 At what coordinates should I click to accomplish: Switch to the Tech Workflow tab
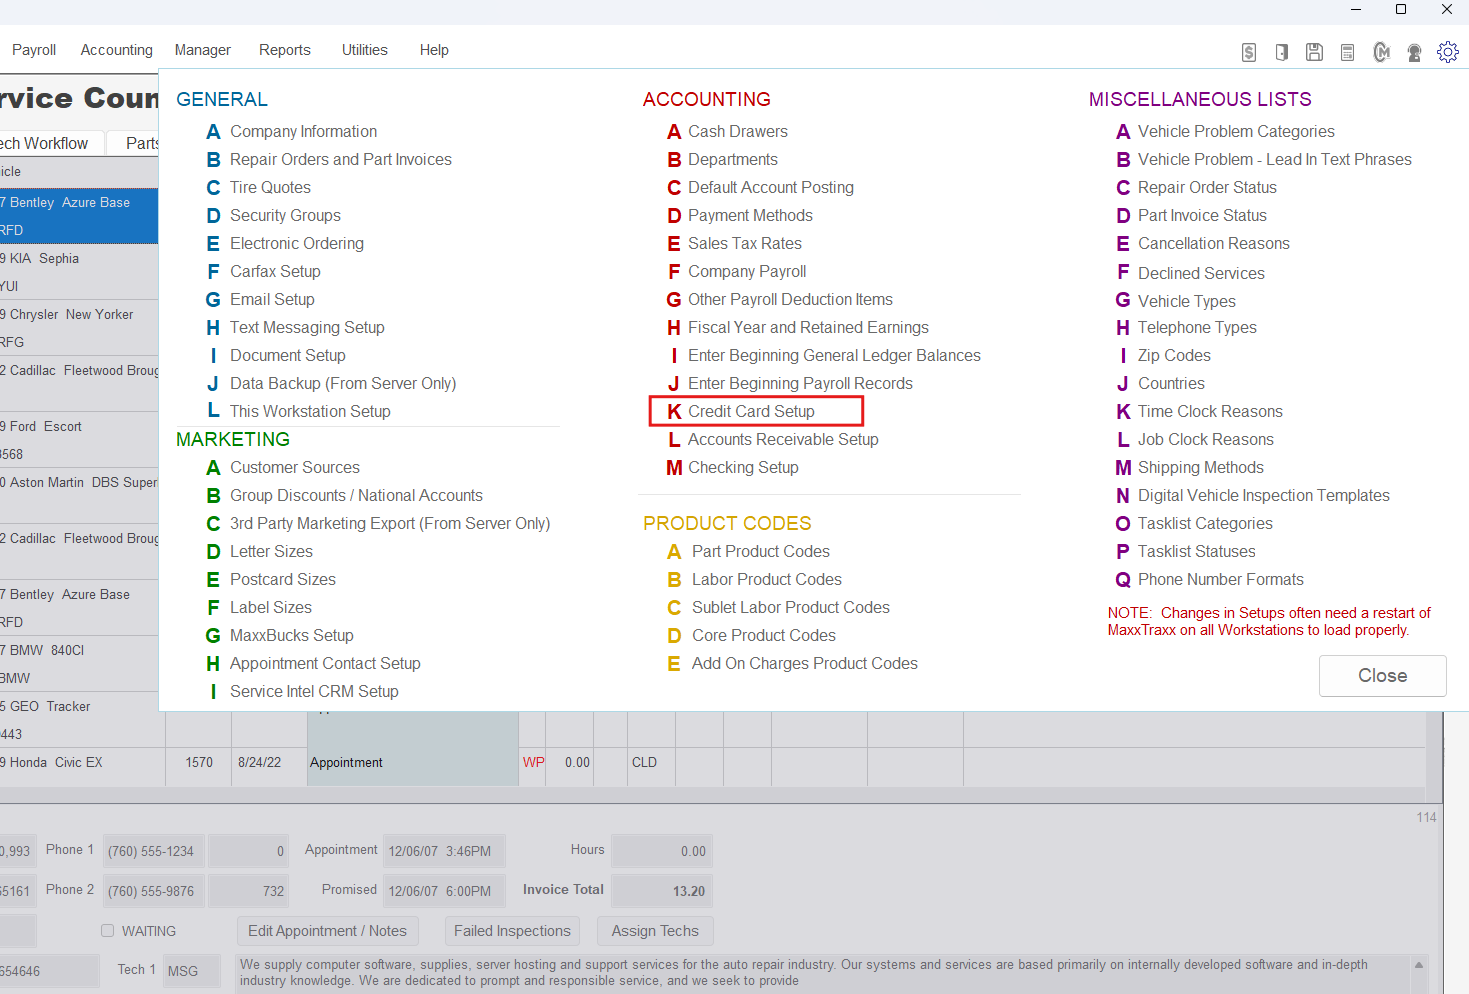coord(45,143)
